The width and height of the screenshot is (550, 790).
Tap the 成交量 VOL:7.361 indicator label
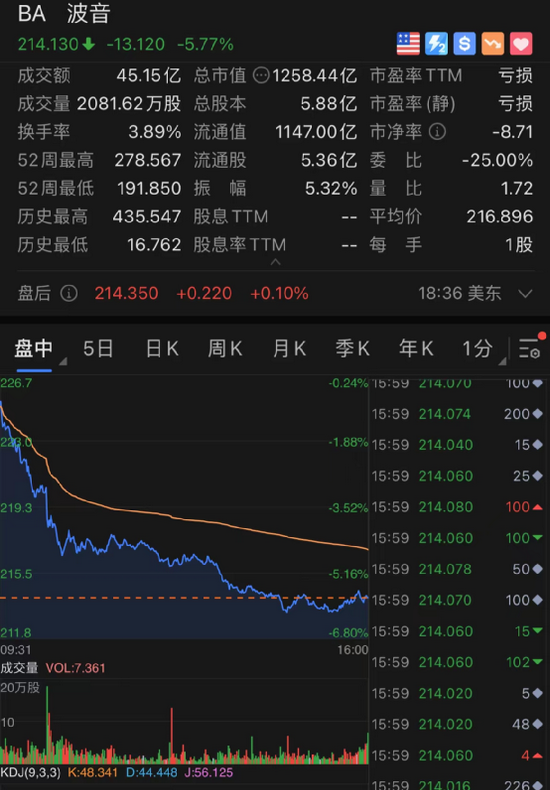53,669
